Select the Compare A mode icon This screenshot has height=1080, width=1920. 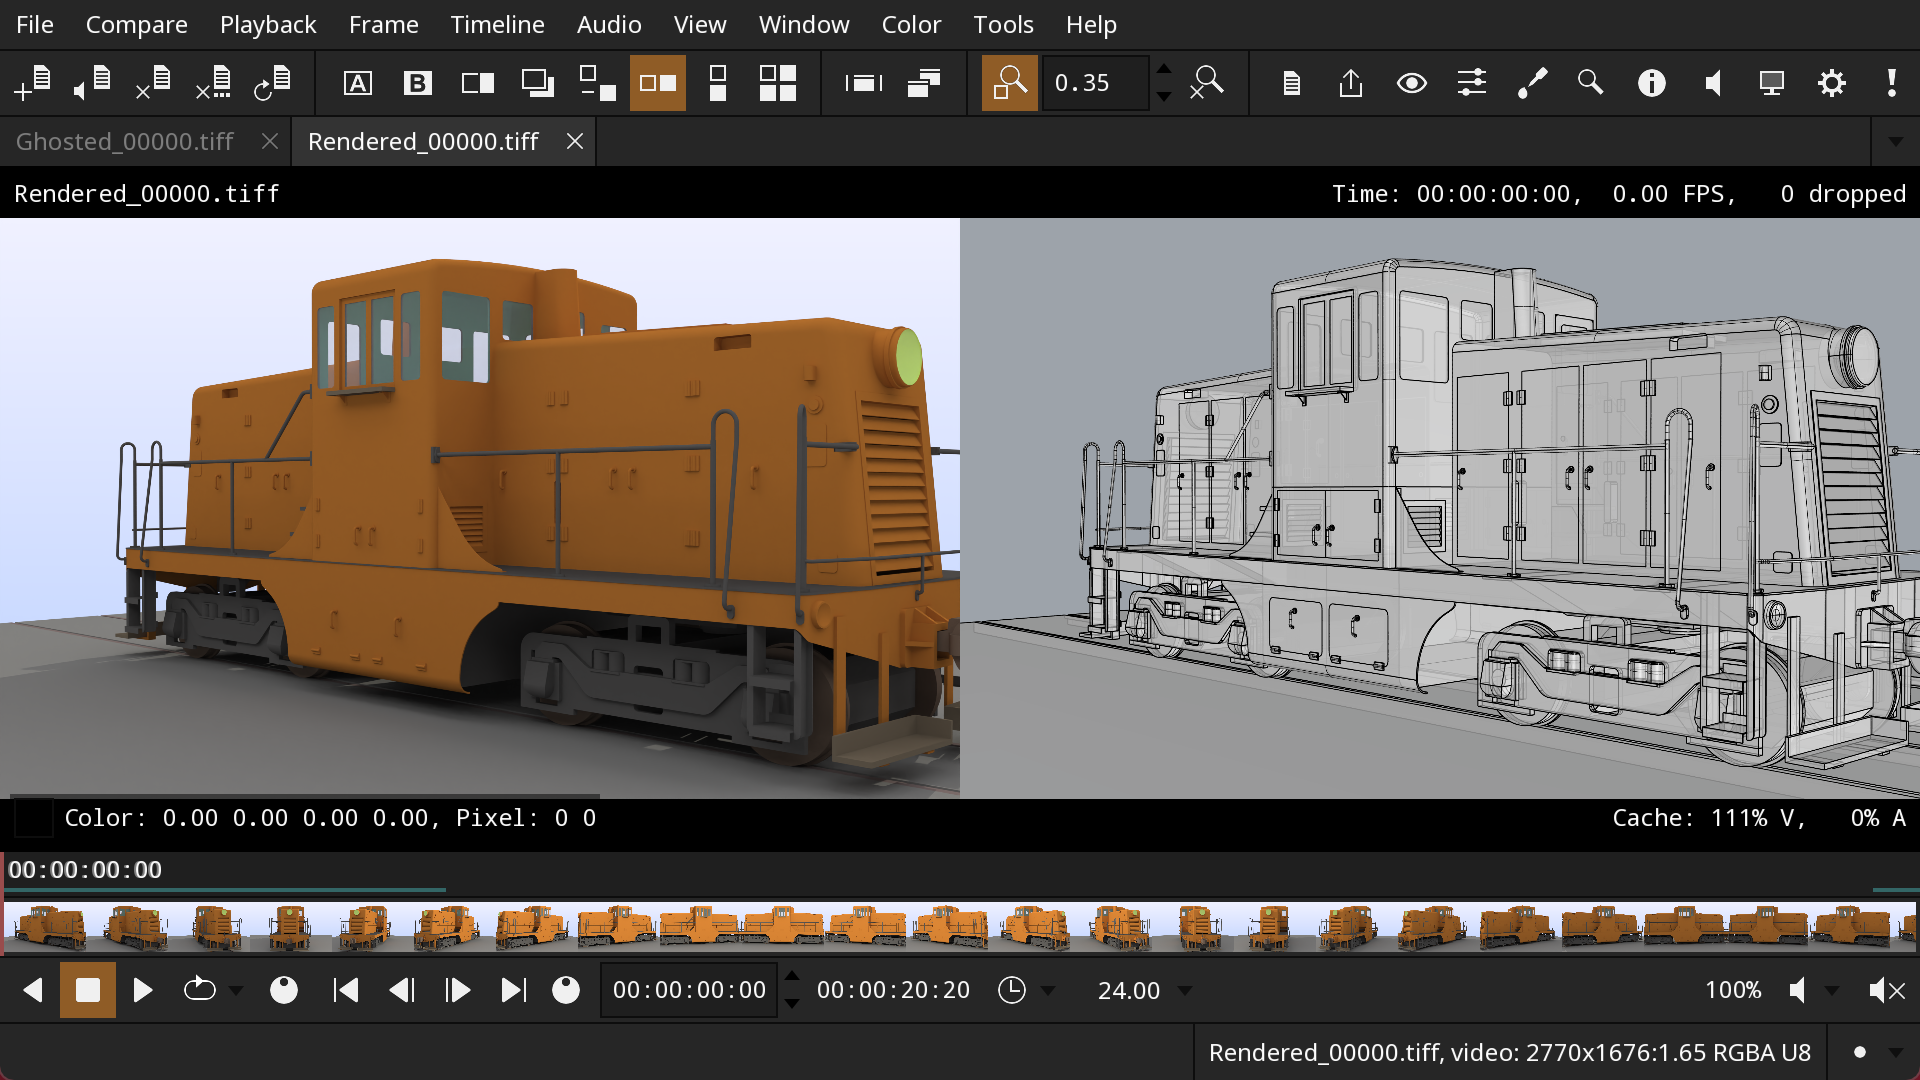click(x=357, y=83)
